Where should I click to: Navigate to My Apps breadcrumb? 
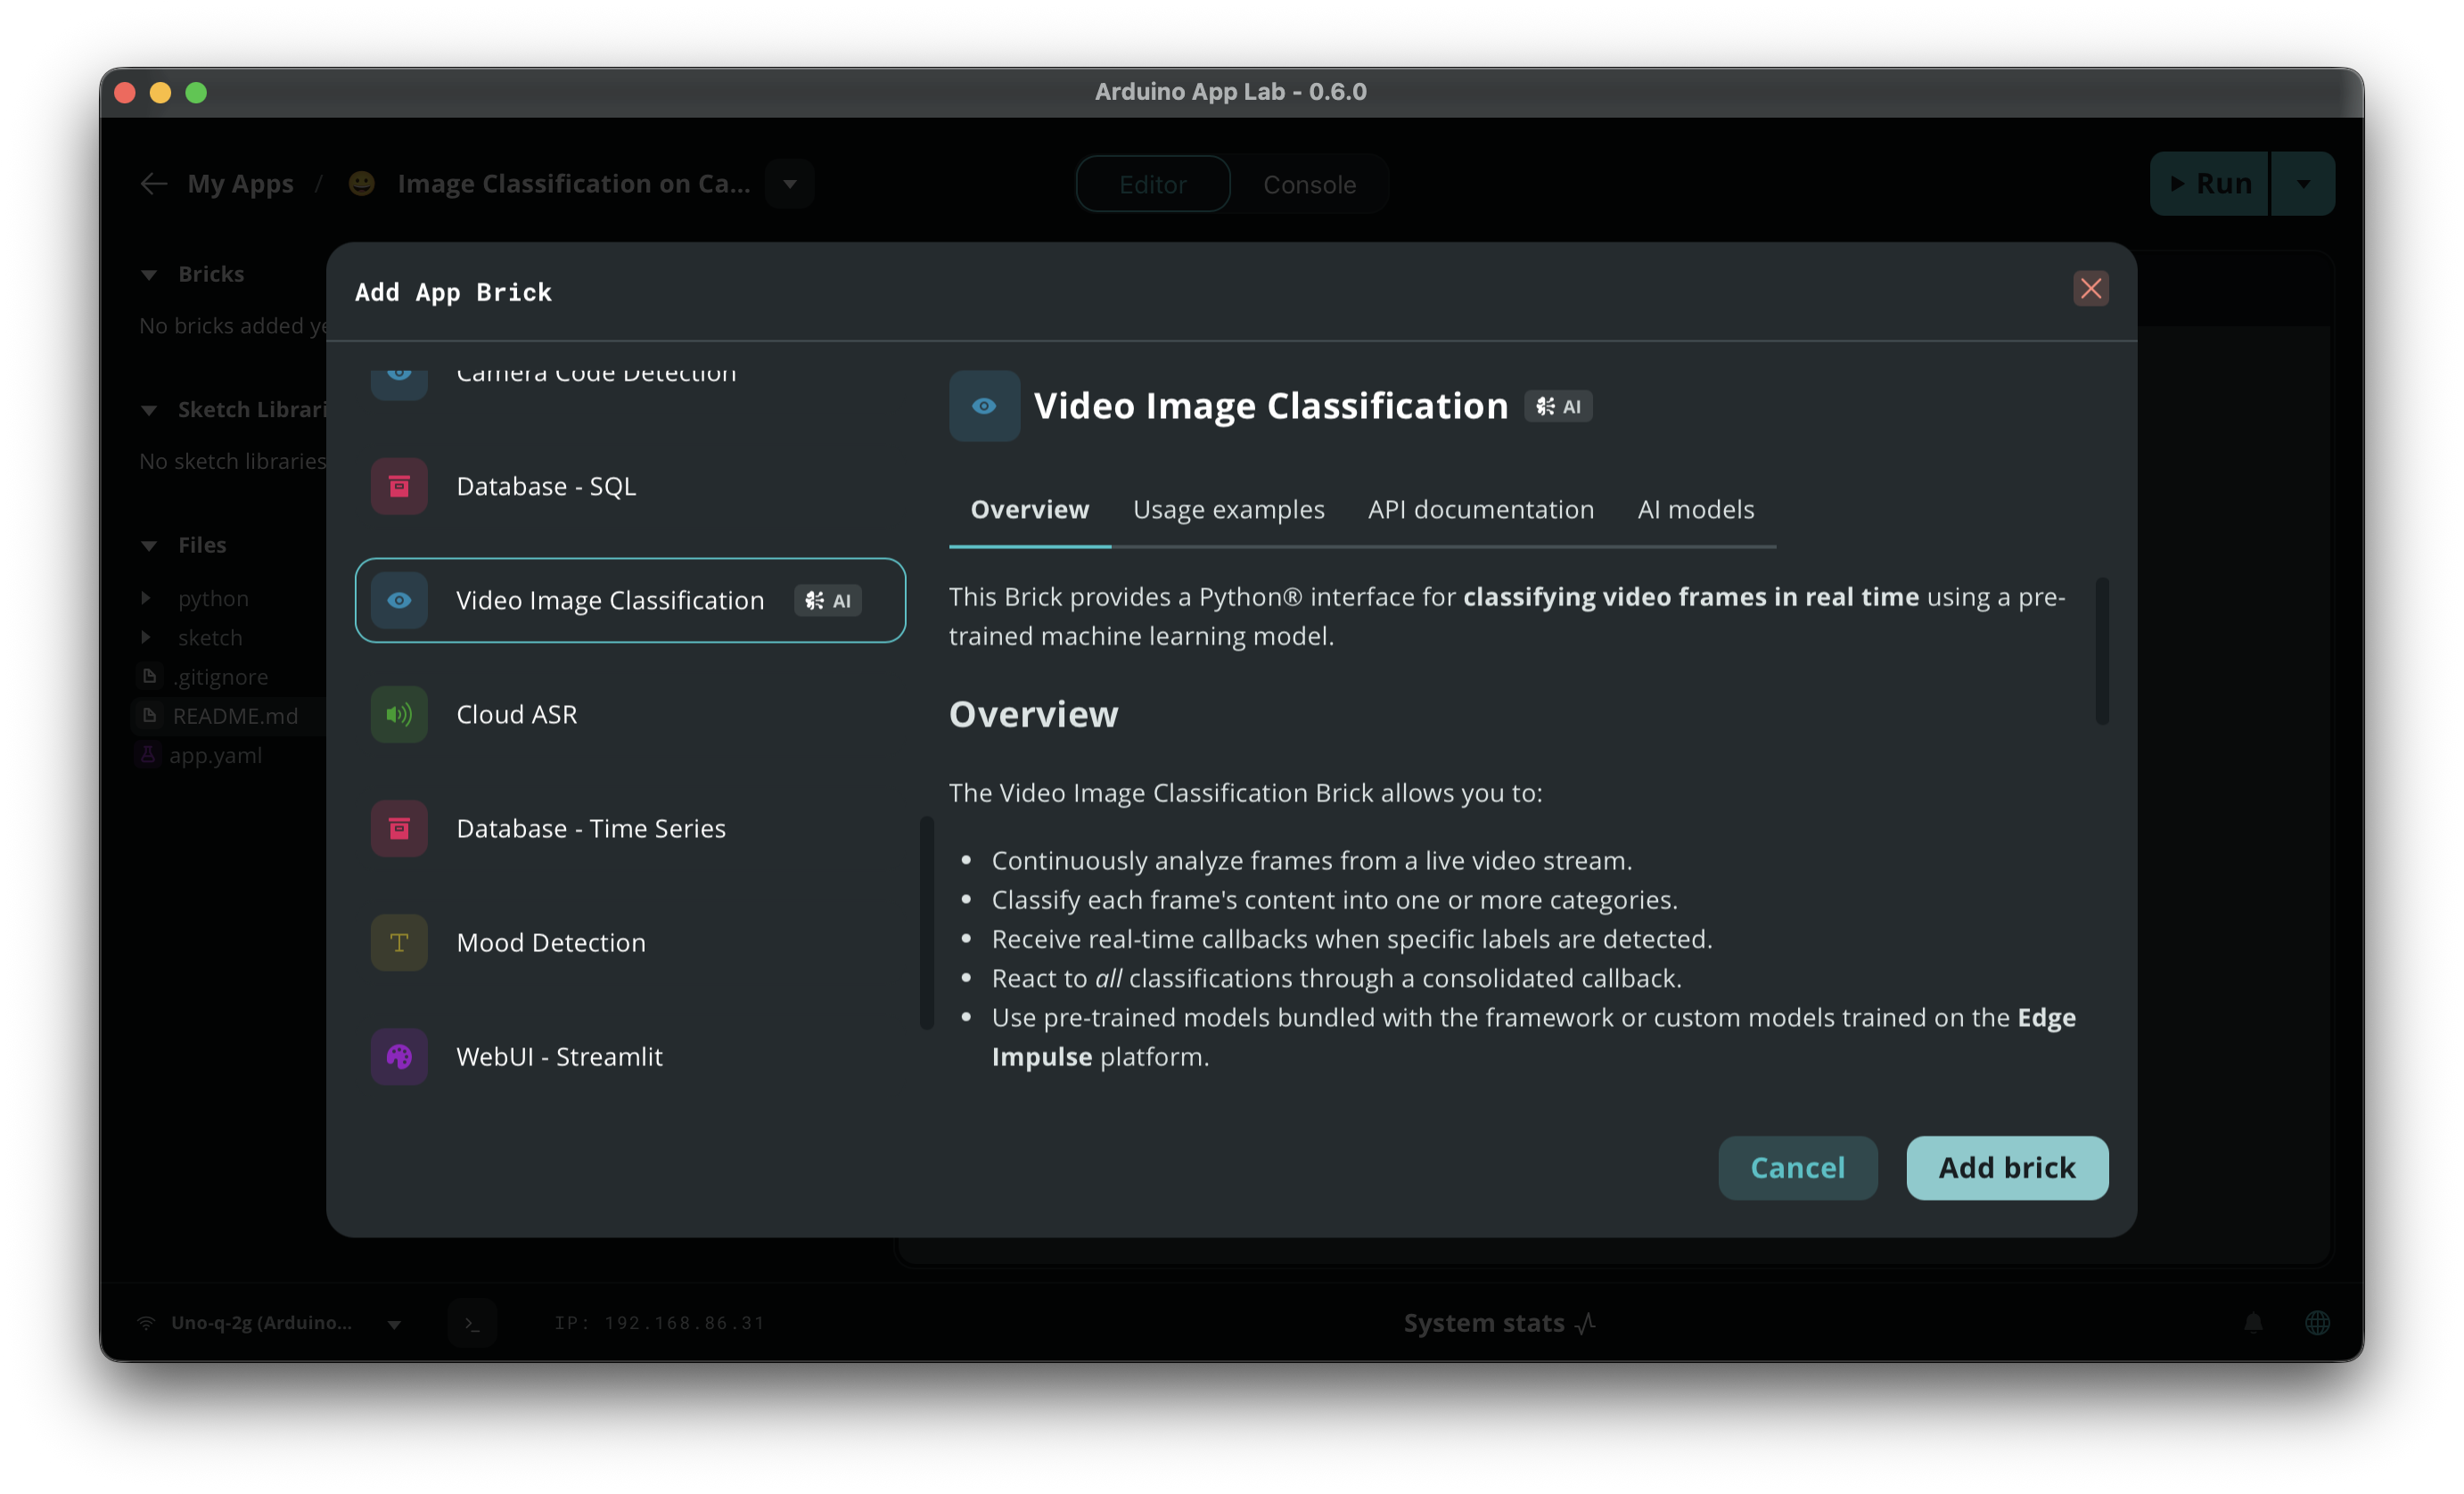[240, 184]
